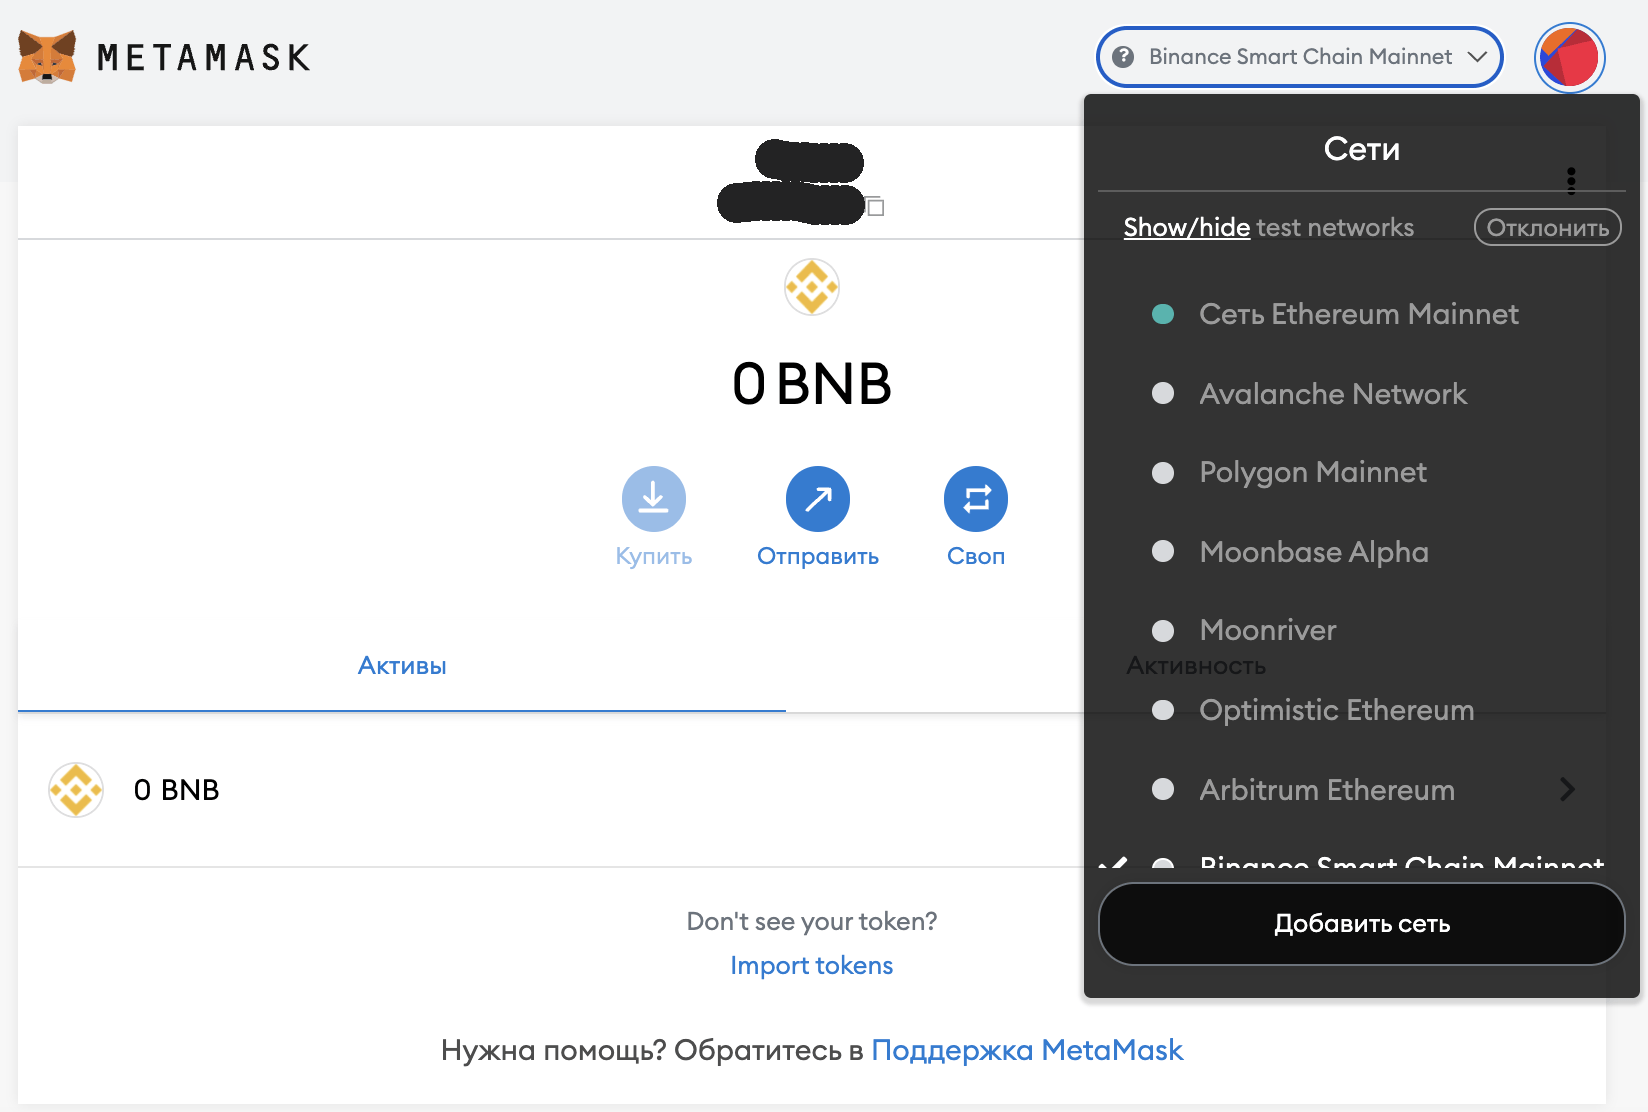Open the Поддержка MetaMask link
This screenshot has width=1648, height=1112.
[1027, 1050]
